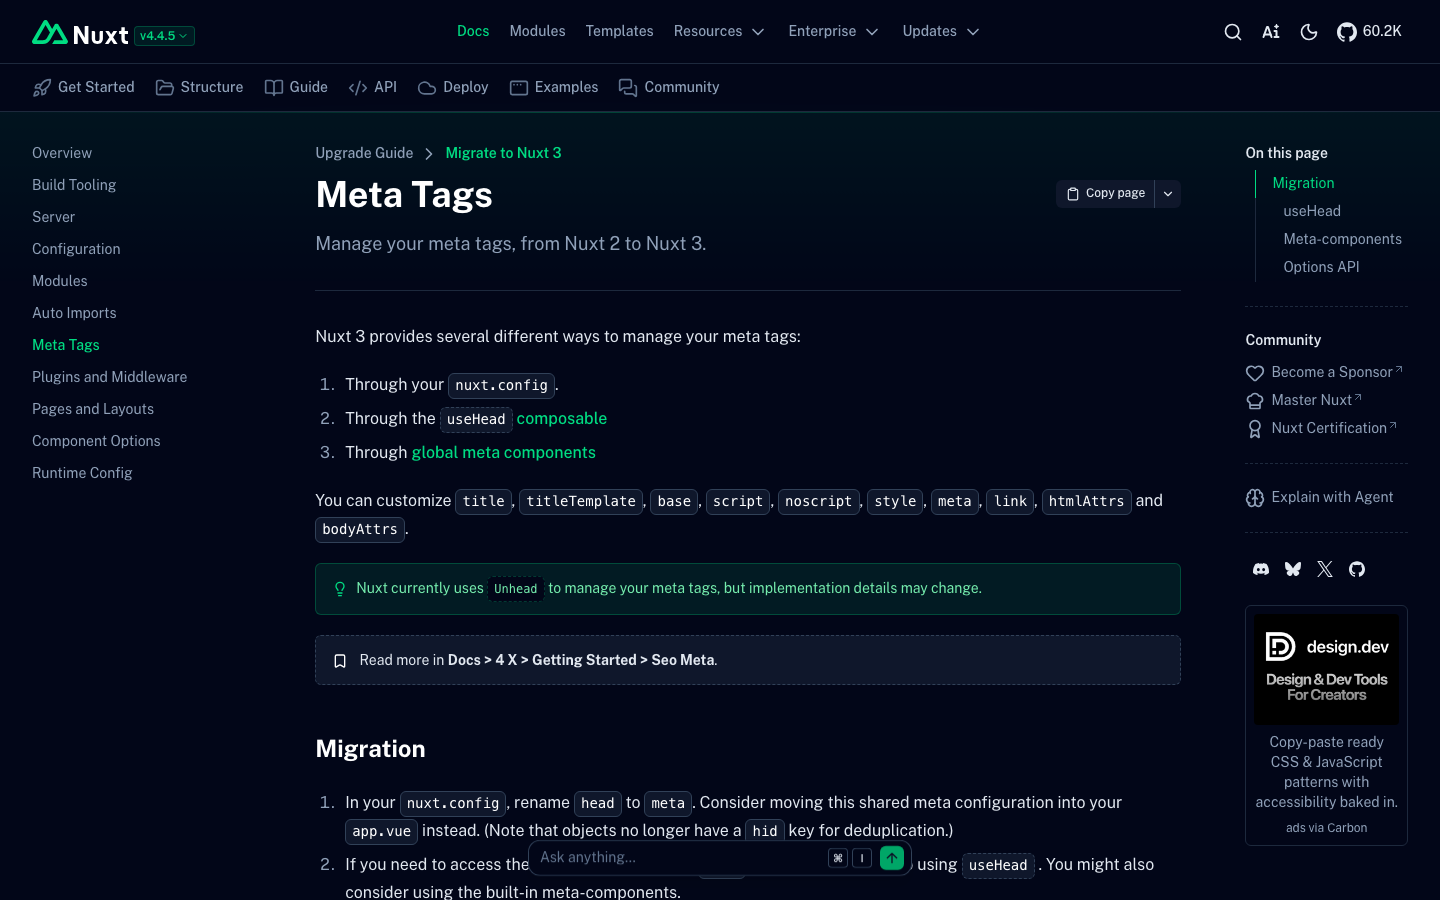Follow the global meta components link

point(504,453)
